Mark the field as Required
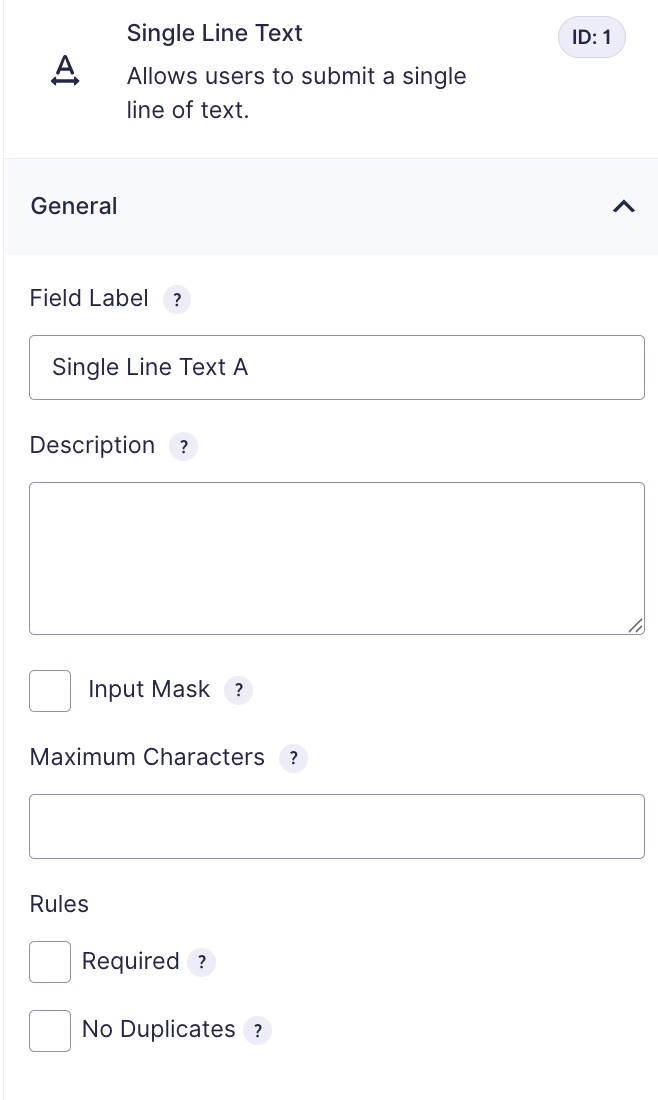This screenshot has height=1100, width=658. 50,962
